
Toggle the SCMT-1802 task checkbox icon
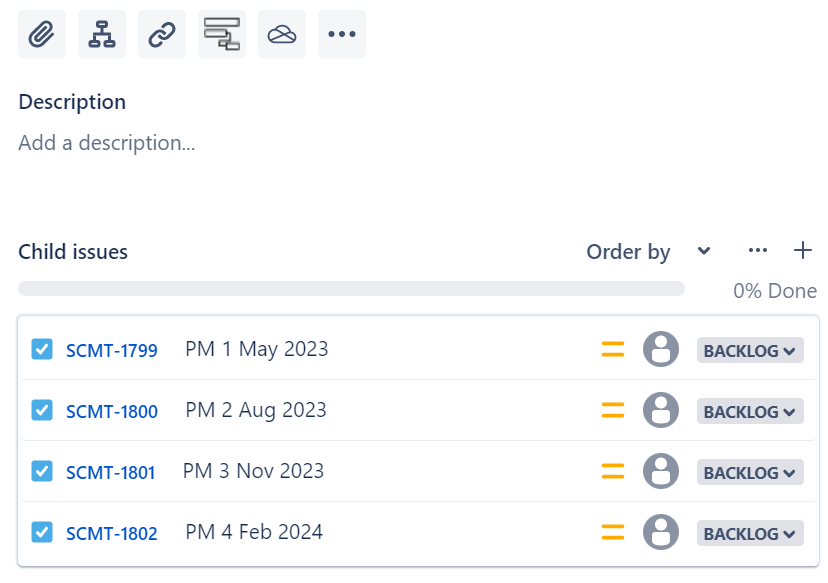(42, 532)
